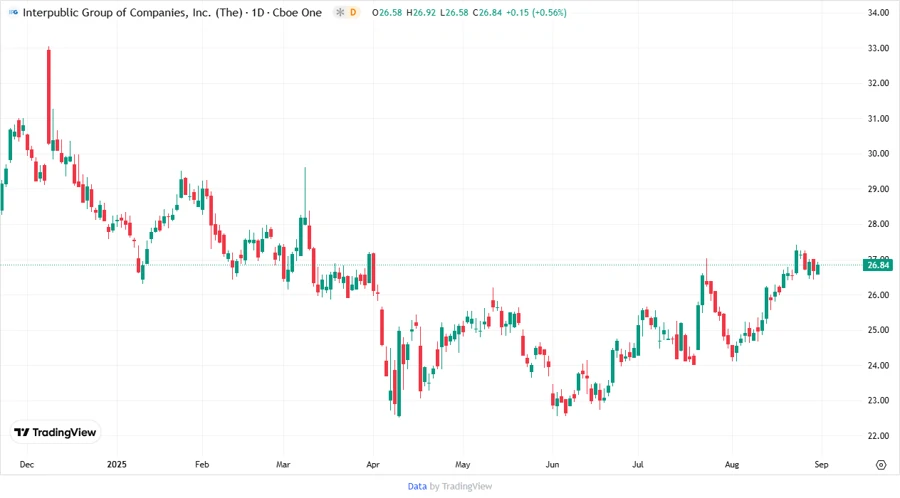Click the Feb time axis label

(202, 464)
